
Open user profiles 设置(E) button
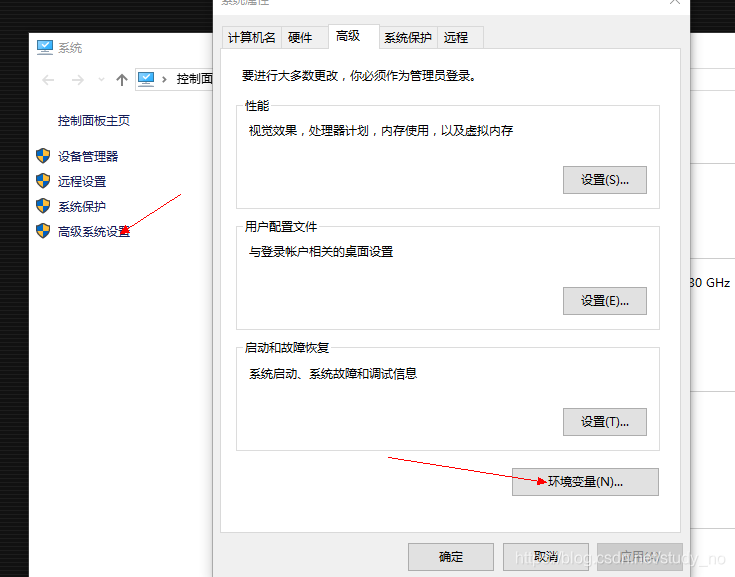pos(605,301)
